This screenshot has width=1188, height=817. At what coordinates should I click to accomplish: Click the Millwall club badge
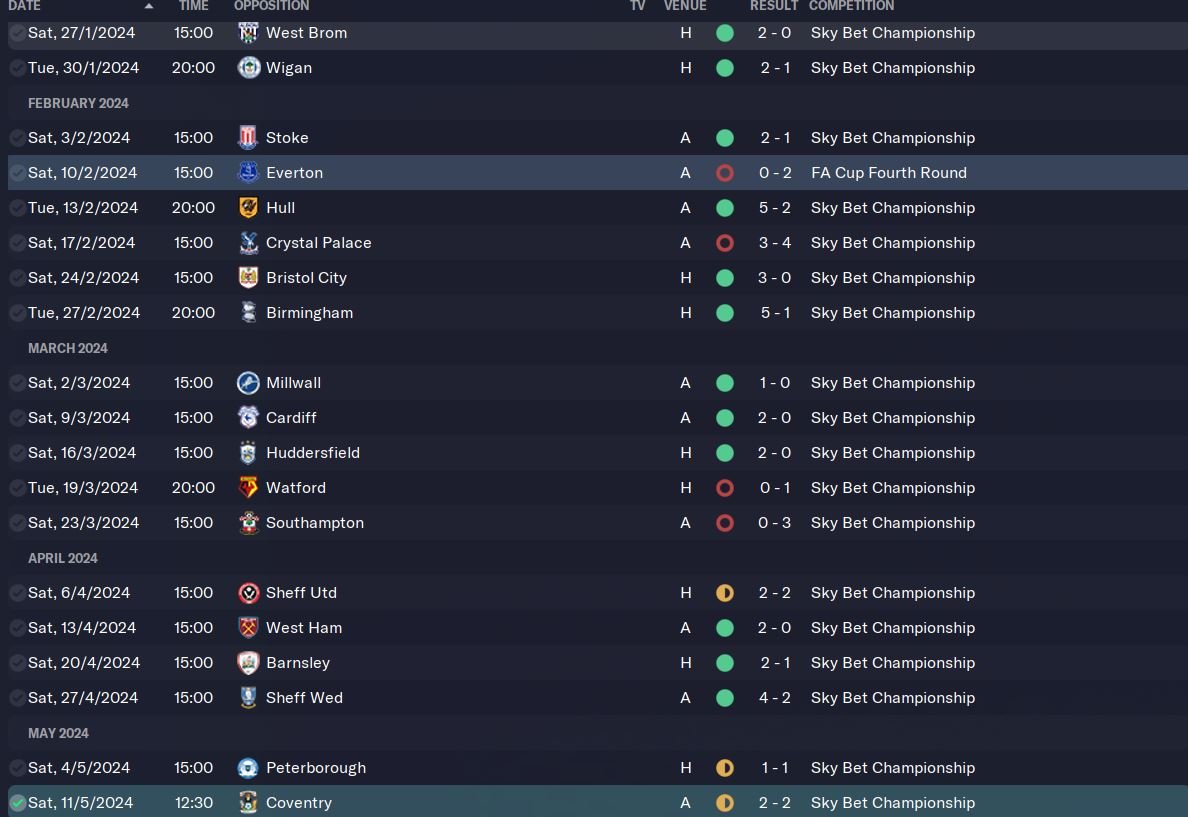248,383
